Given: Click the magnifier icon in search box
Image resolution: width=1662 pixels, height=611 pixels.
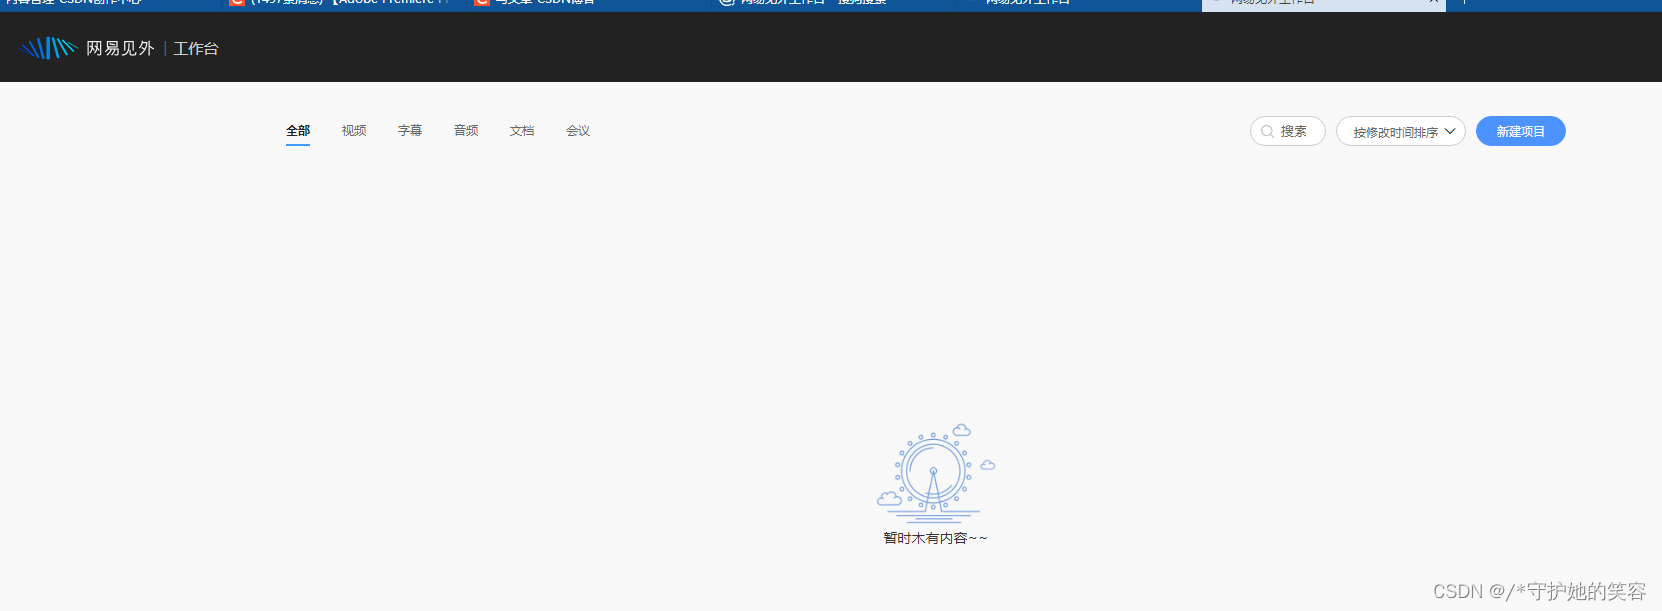Looking at the screenshot, I should [1267, 131].
